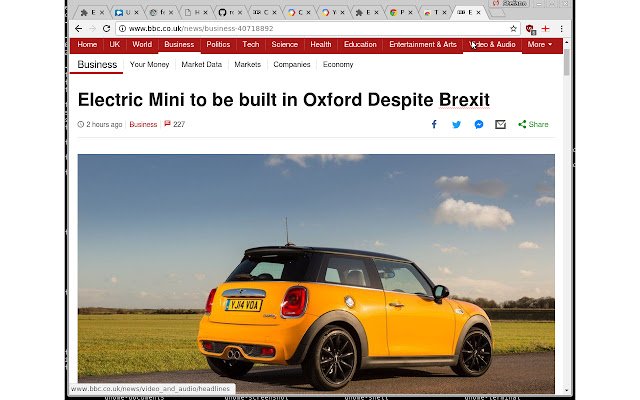Image resolution: width=640 pixels, height=400 pixels.
Task: Go to BBC News Home
Action: tap(87, 44)
